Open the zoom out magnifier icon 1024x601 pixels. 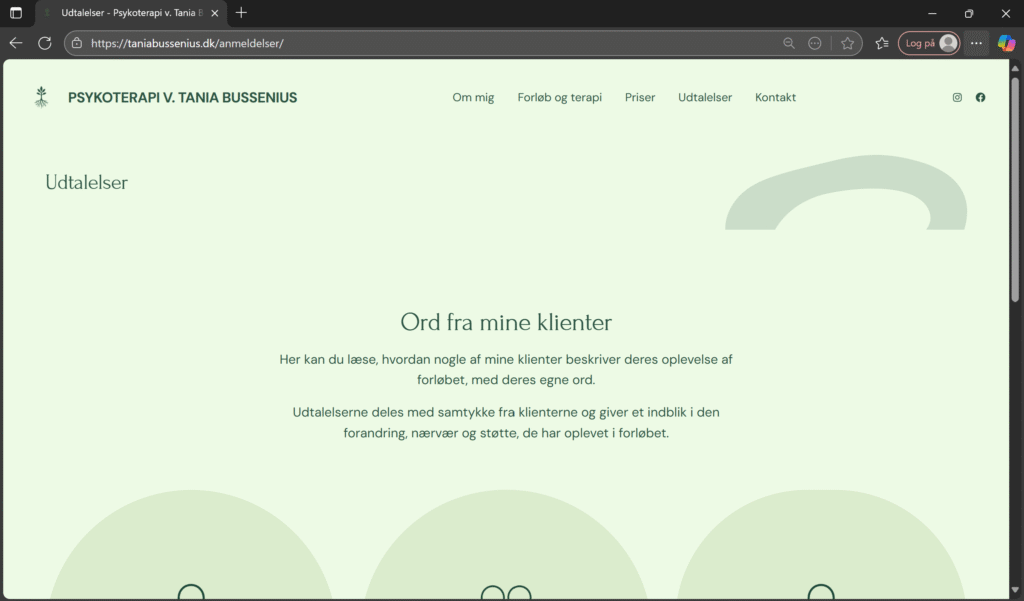[789, 43]
